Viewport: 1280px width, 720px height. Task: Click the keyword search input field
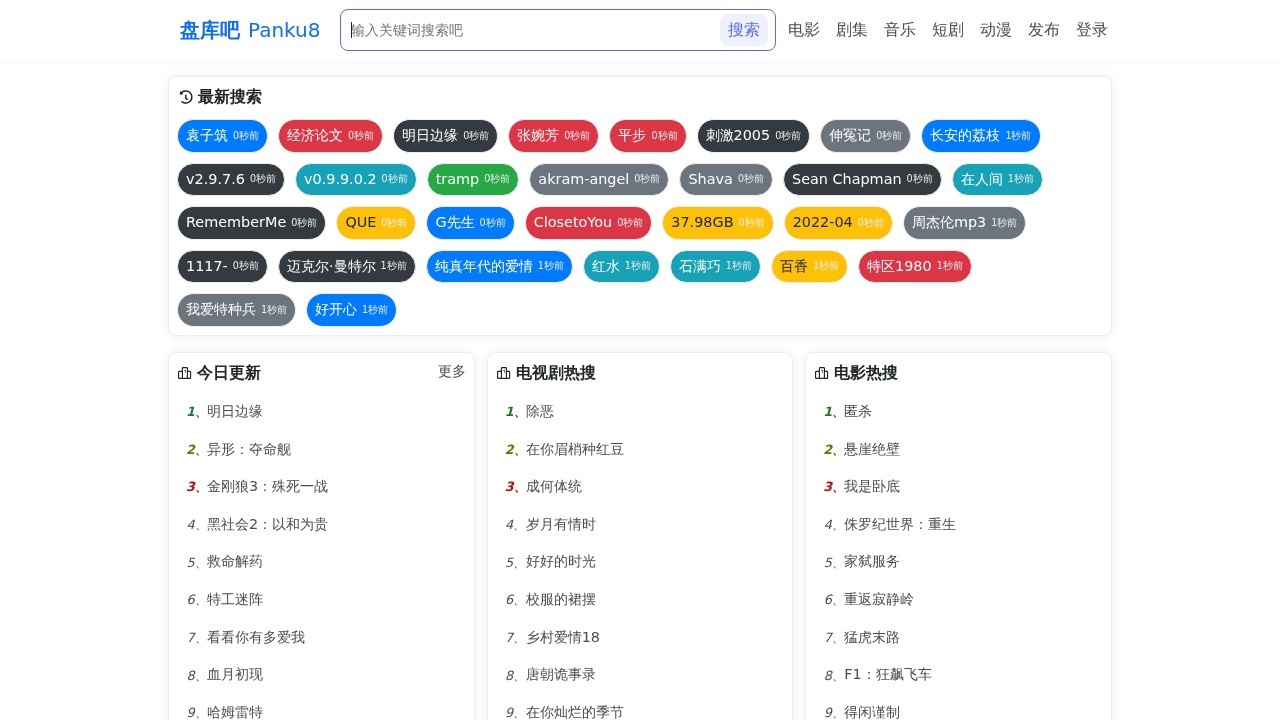point(530,30)
